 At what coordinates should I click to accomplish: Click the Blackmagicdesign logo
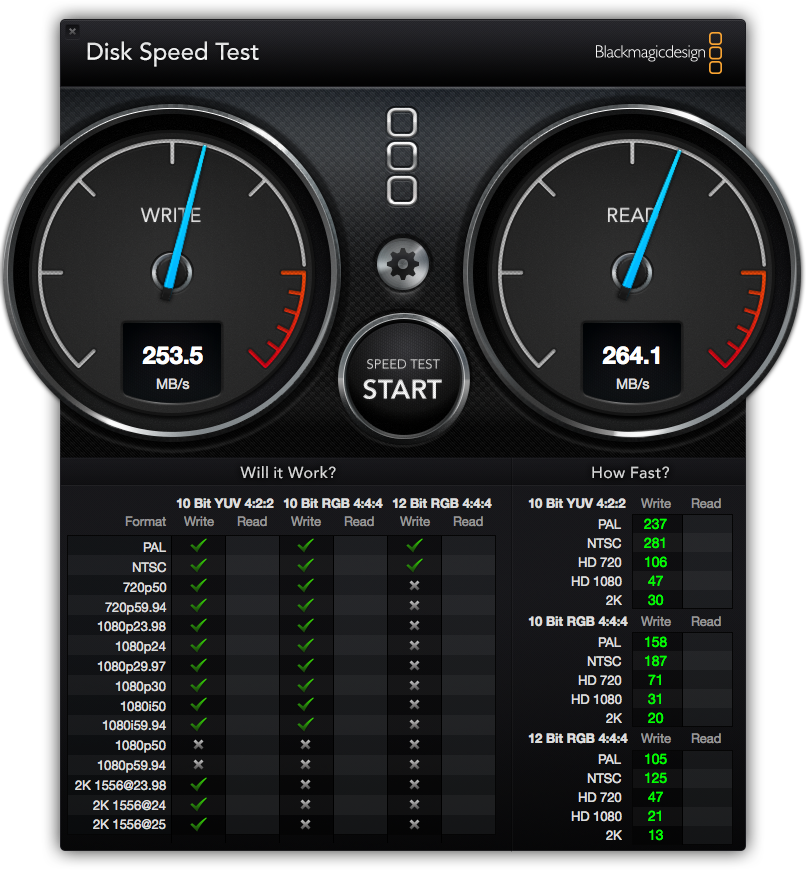[658, 53]
